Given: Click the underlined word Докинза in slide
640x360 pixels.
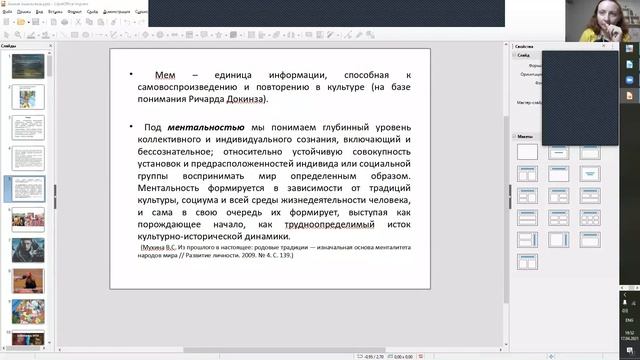Looking at the screenshot, I should coord(244,99).
